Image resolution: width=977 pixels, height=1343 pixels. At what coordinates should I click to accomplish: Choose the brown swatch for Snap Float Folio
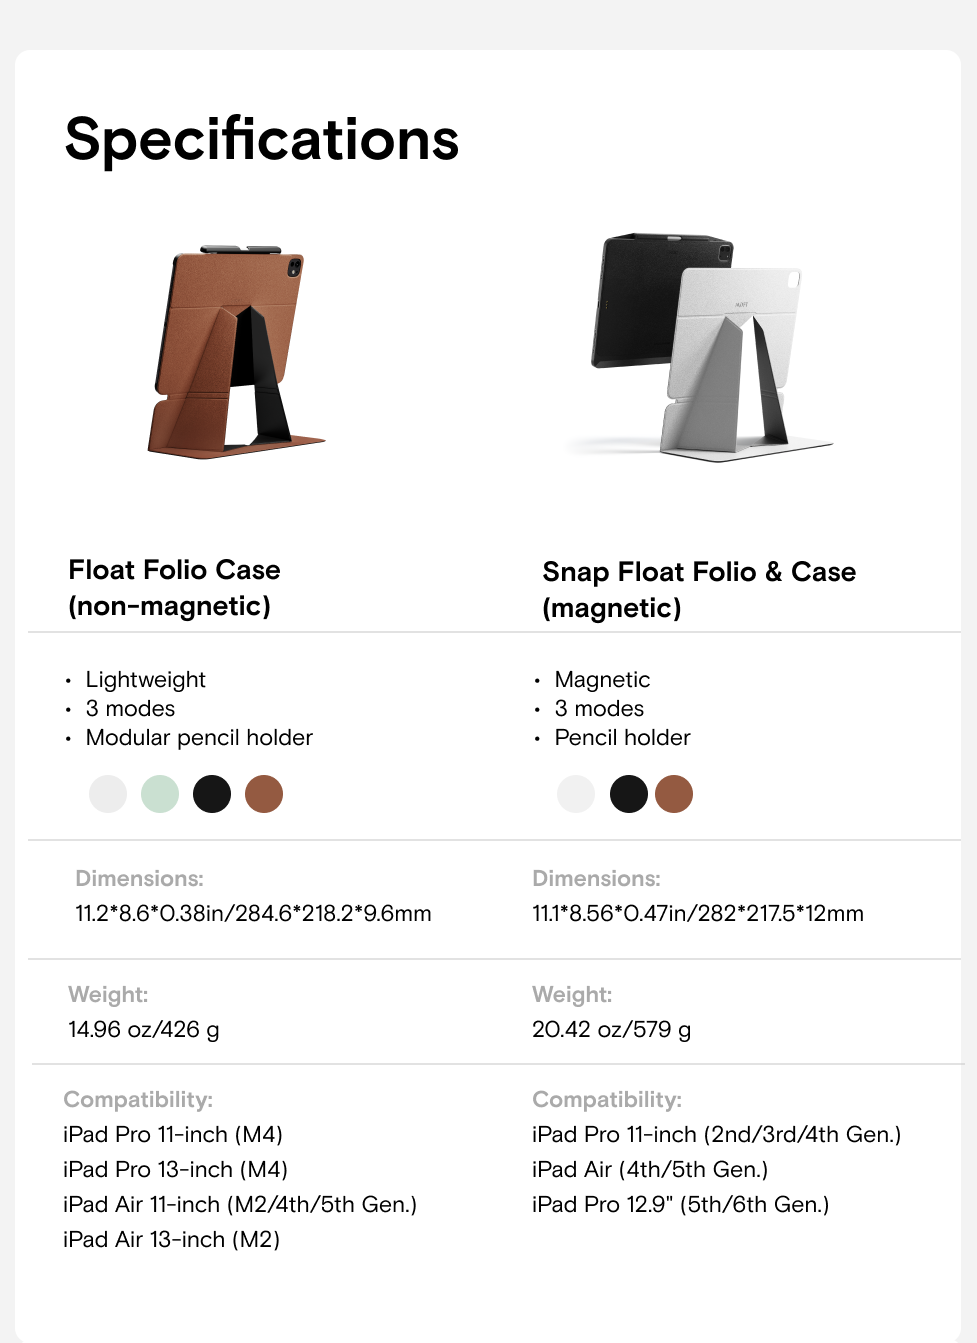coord(674,794)
